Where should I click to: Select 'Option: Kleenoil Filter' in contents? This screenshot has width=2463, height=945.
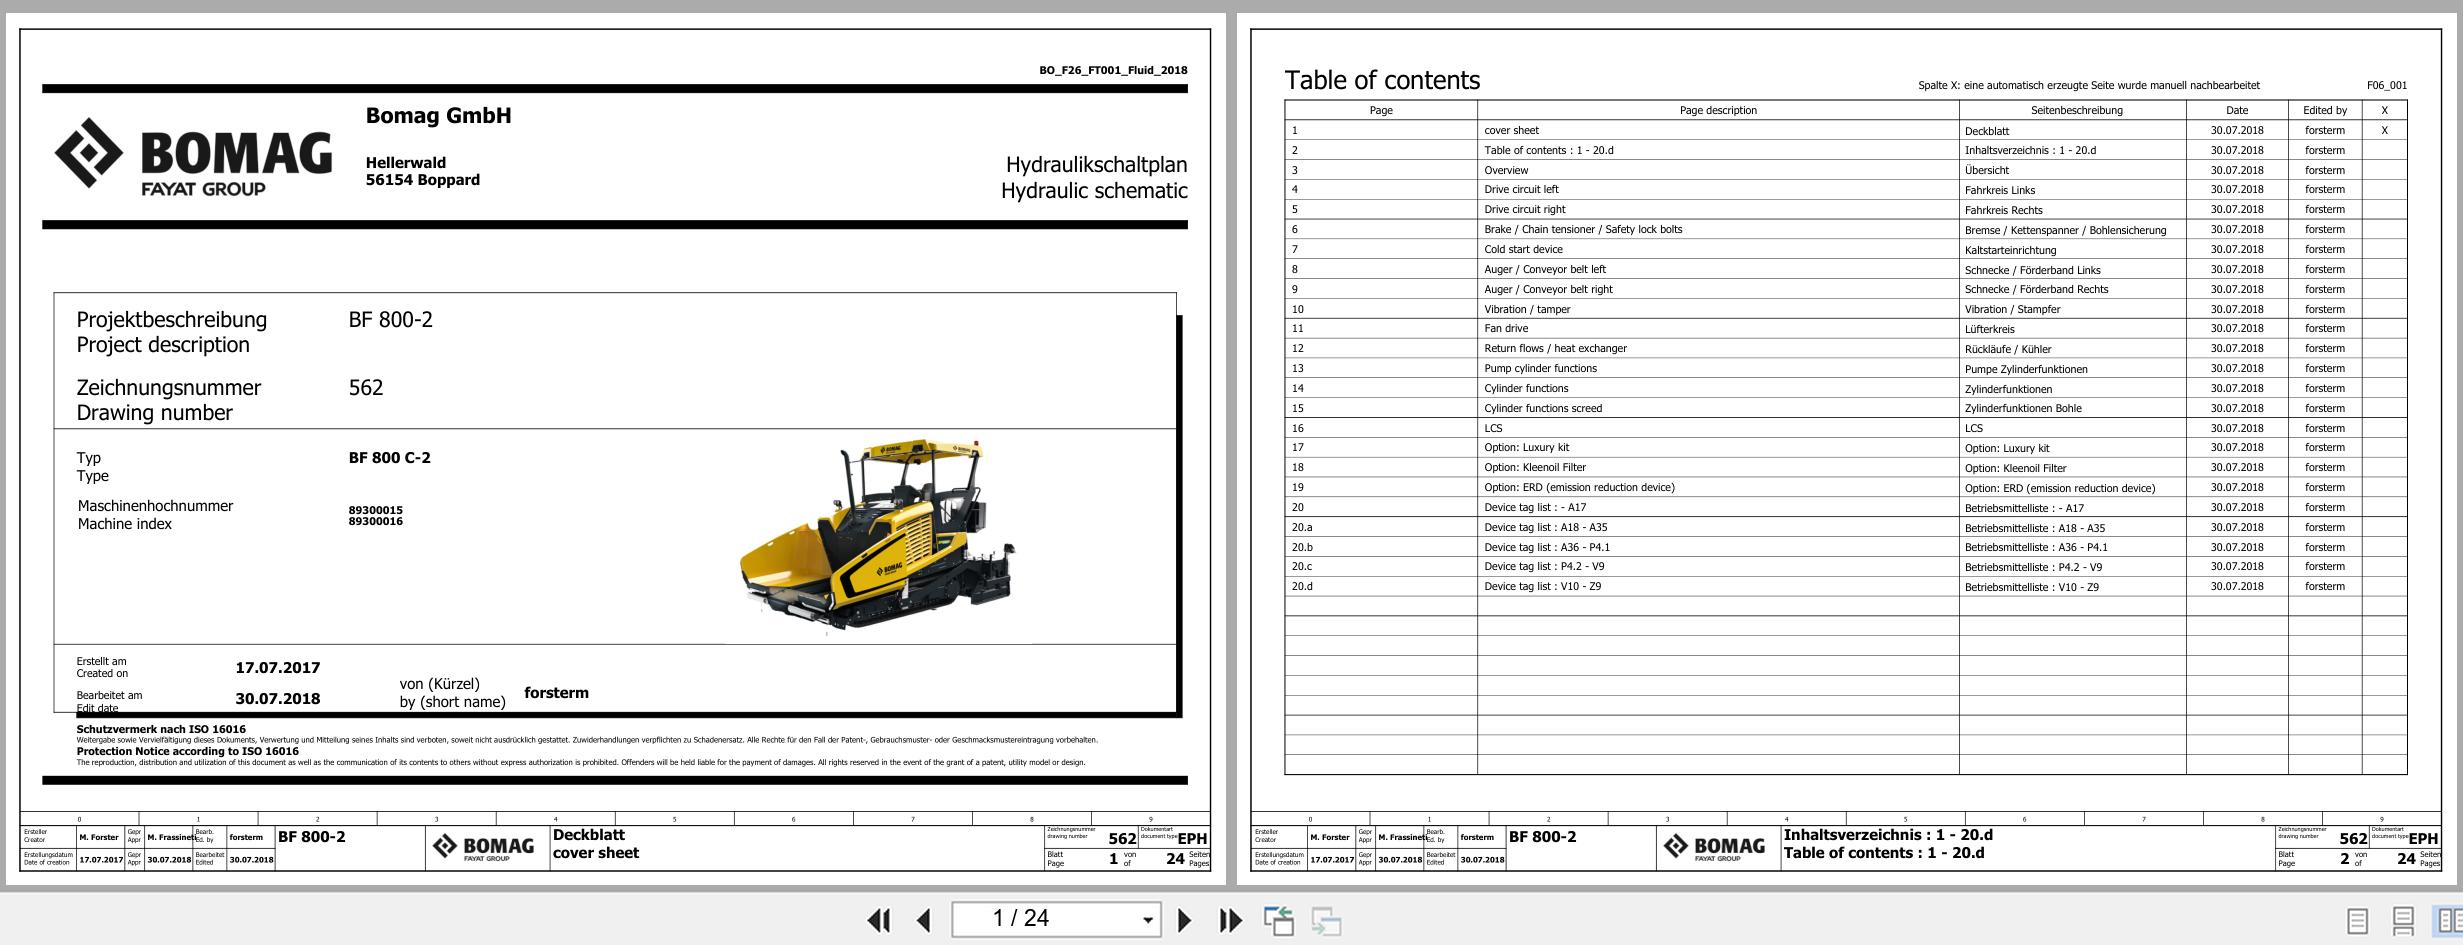pyautogui.click(x=1535, y=467)
